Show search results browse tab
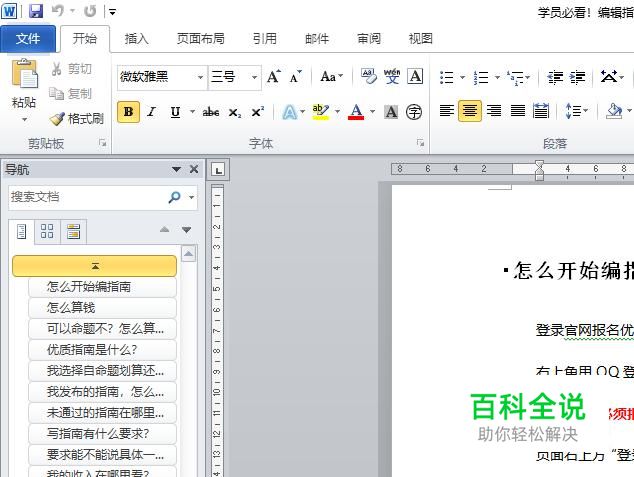The image size is (634, 477). (74, 232)
